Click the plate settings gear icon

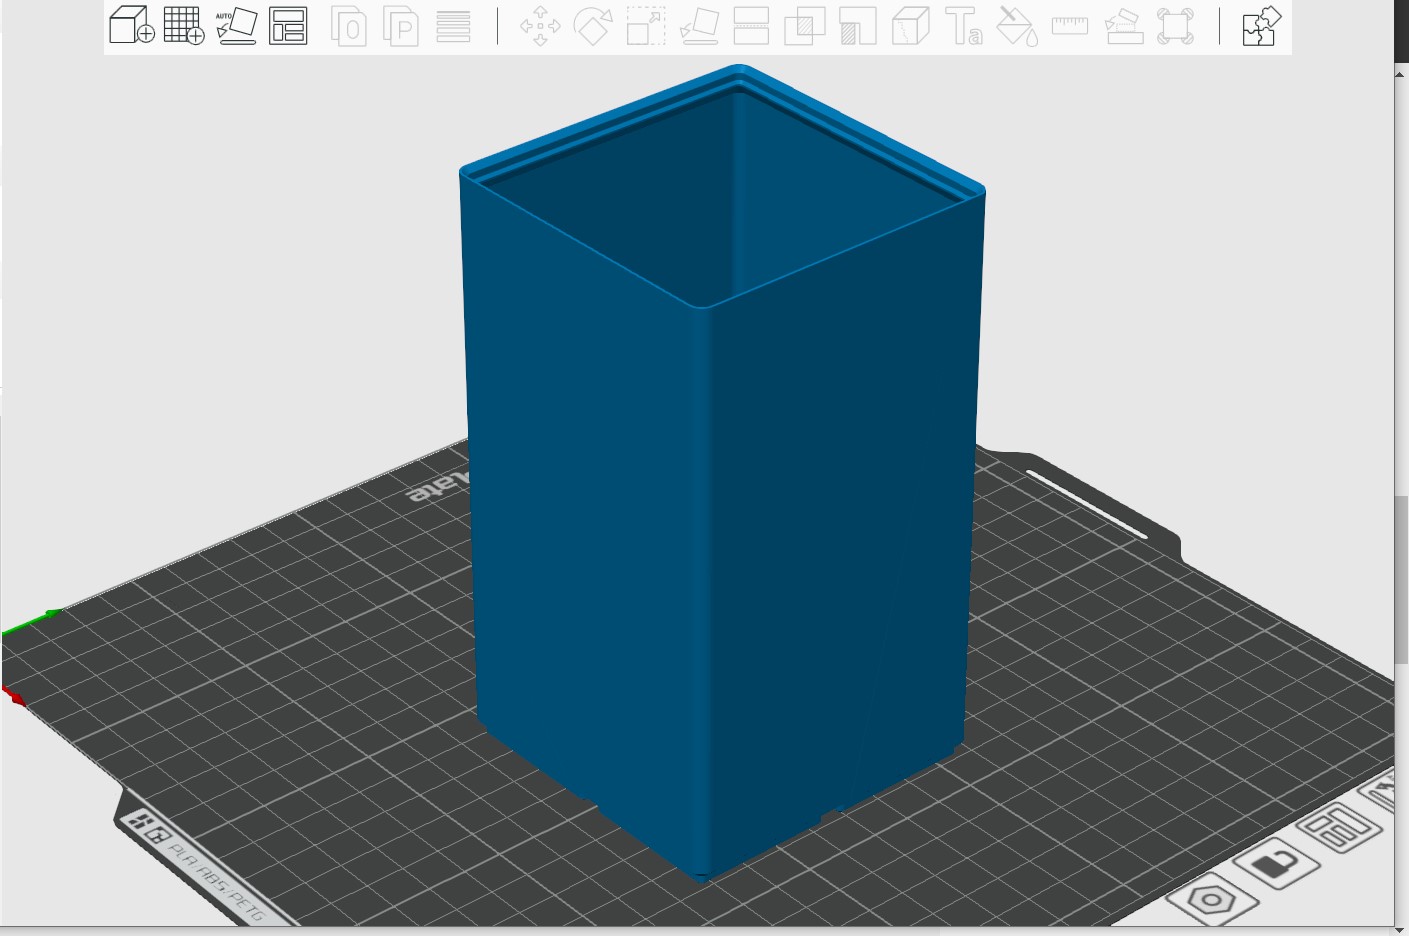[1210, 900]
